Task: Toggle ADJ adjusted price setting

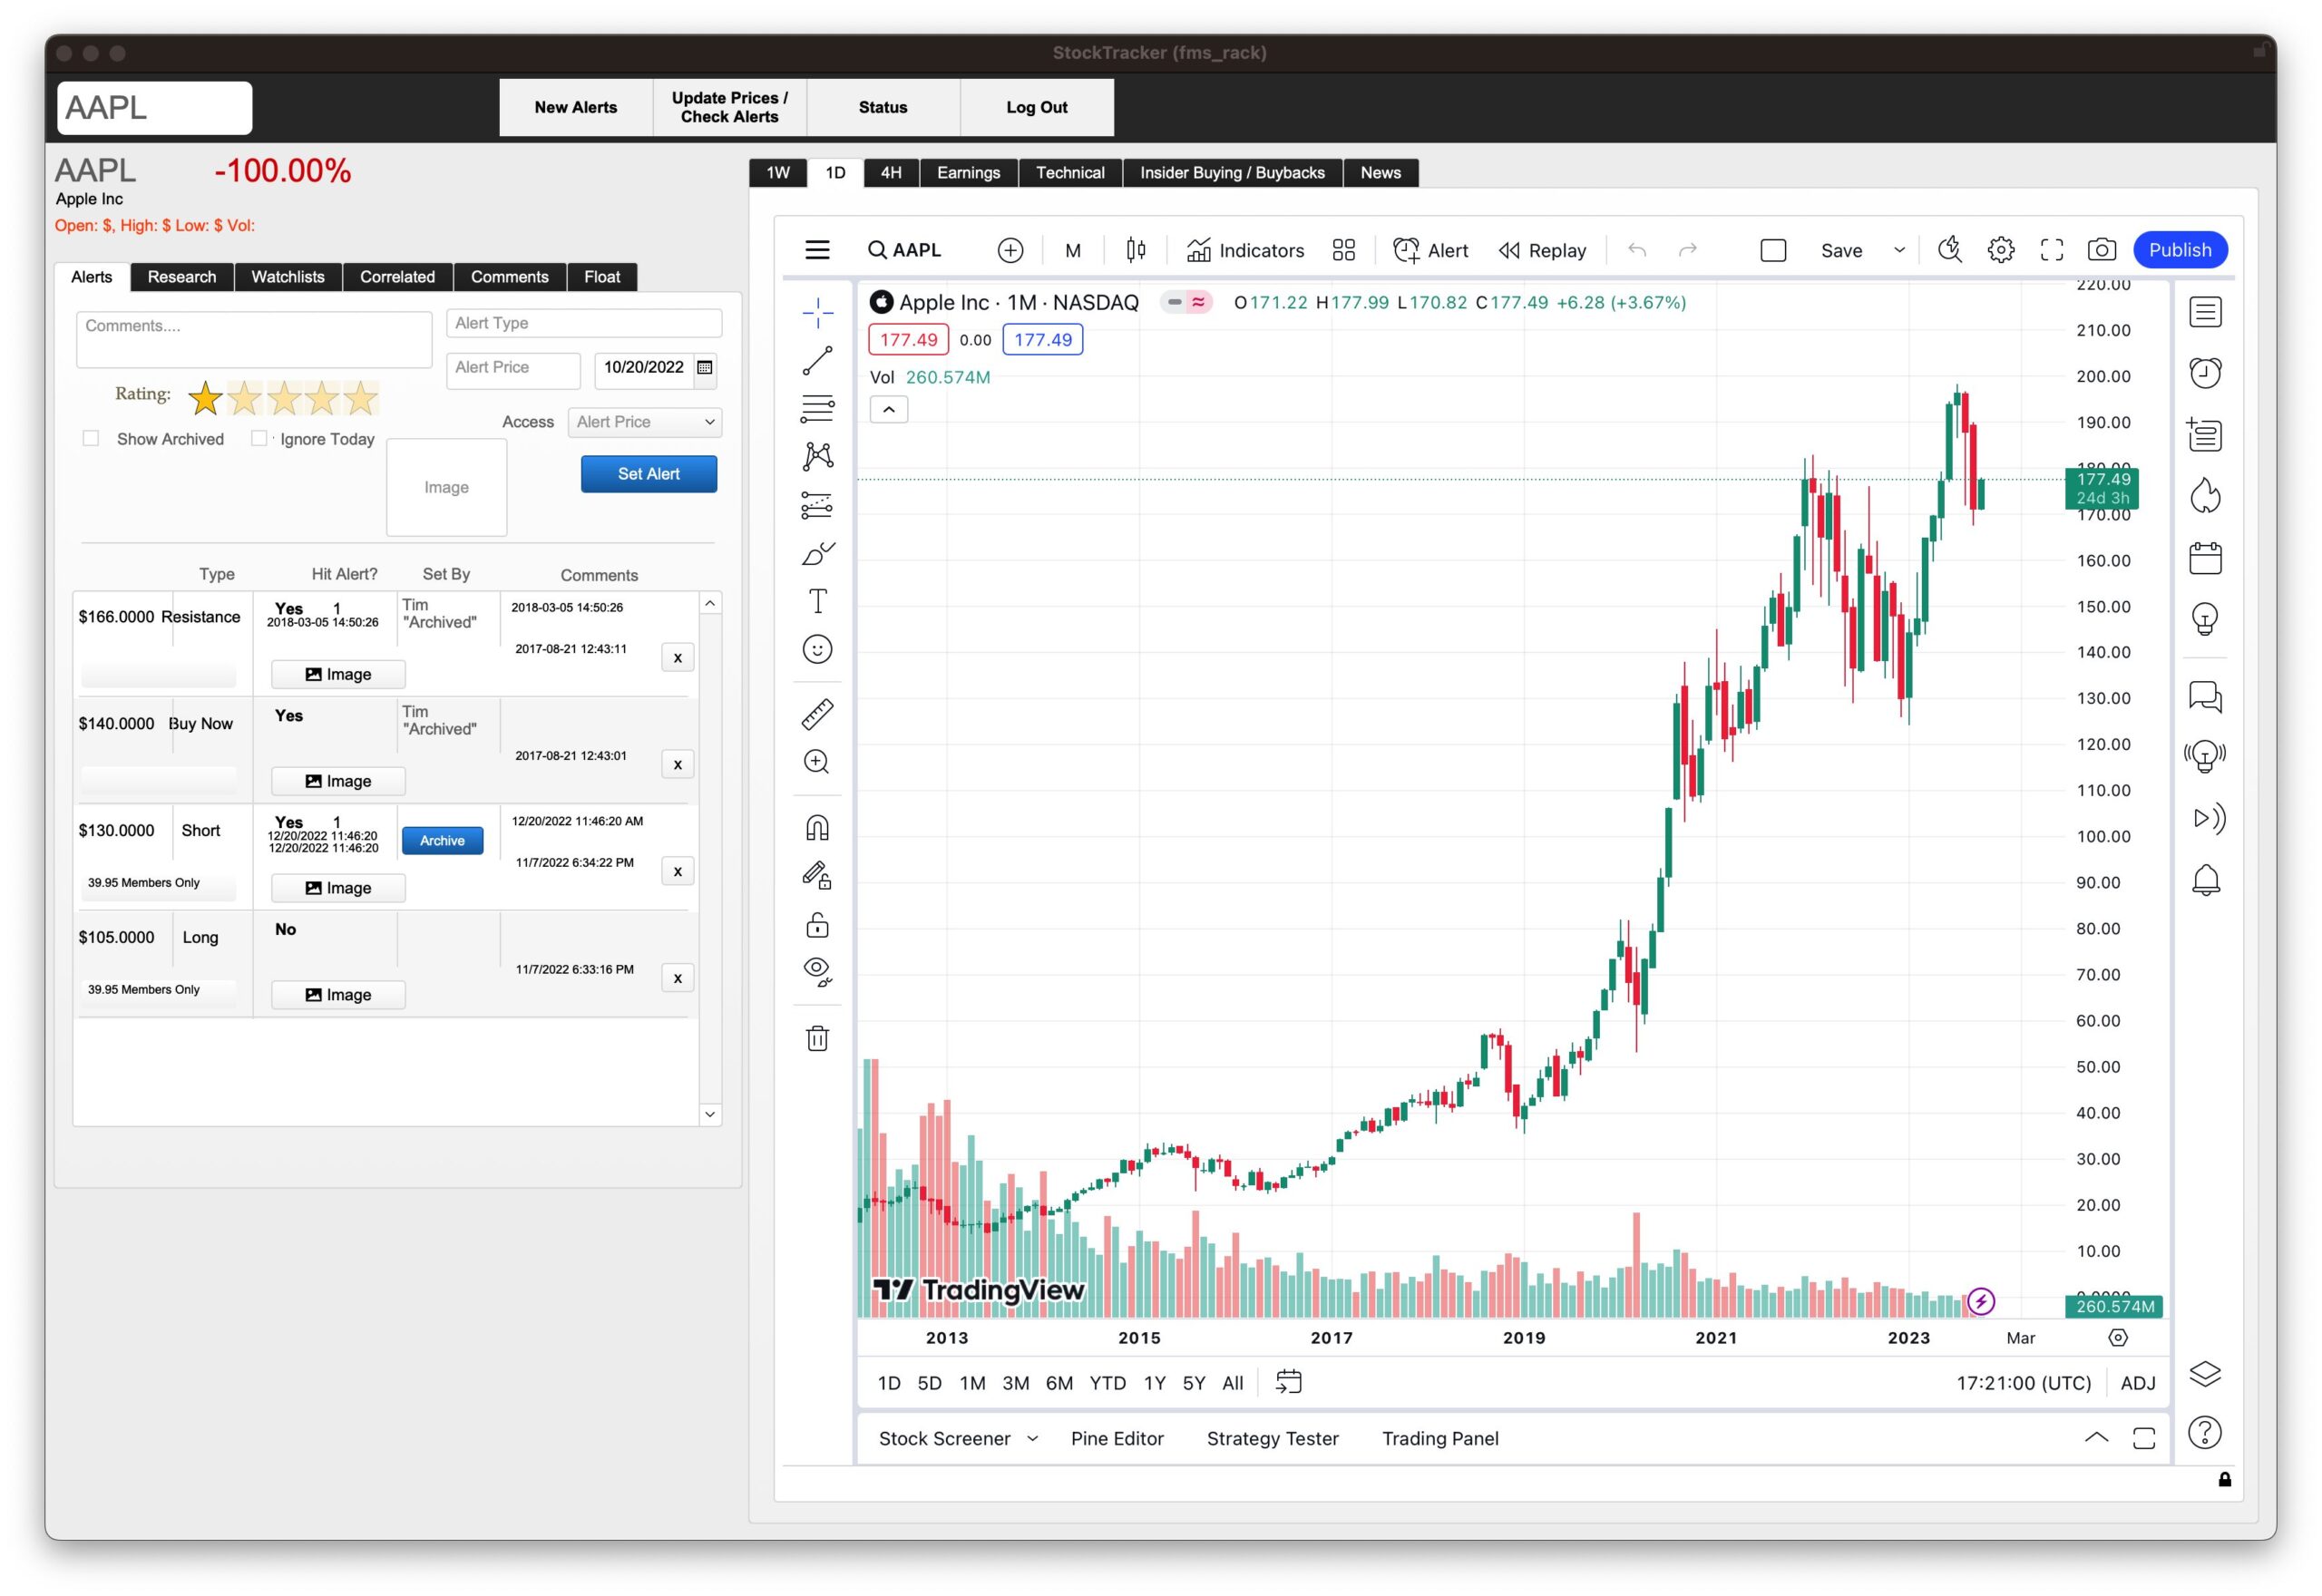Action: click(x=2137, y=1383)
